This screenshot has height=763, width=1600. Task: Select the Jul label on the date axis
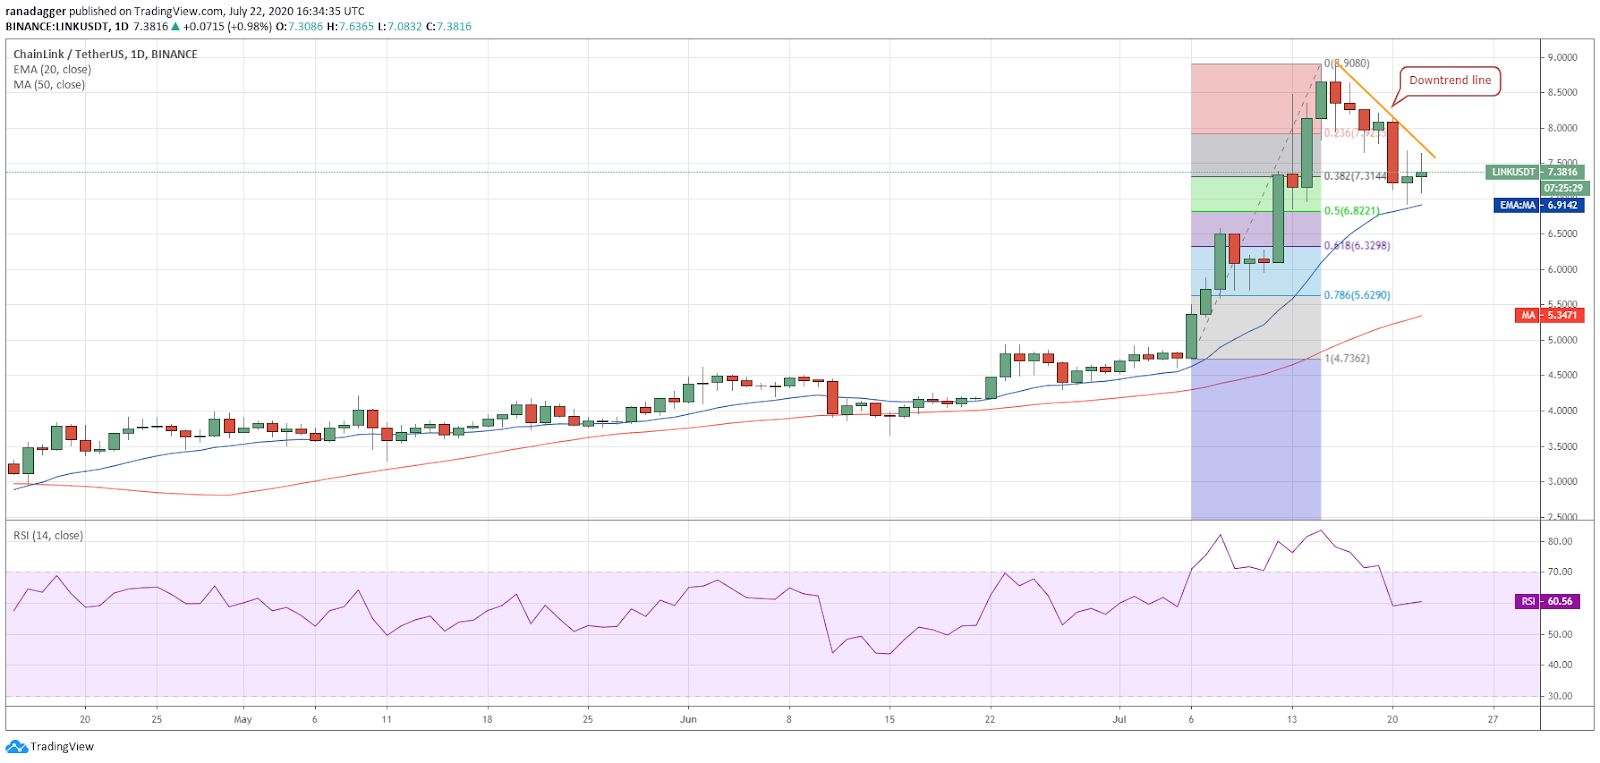point(1119,719)
